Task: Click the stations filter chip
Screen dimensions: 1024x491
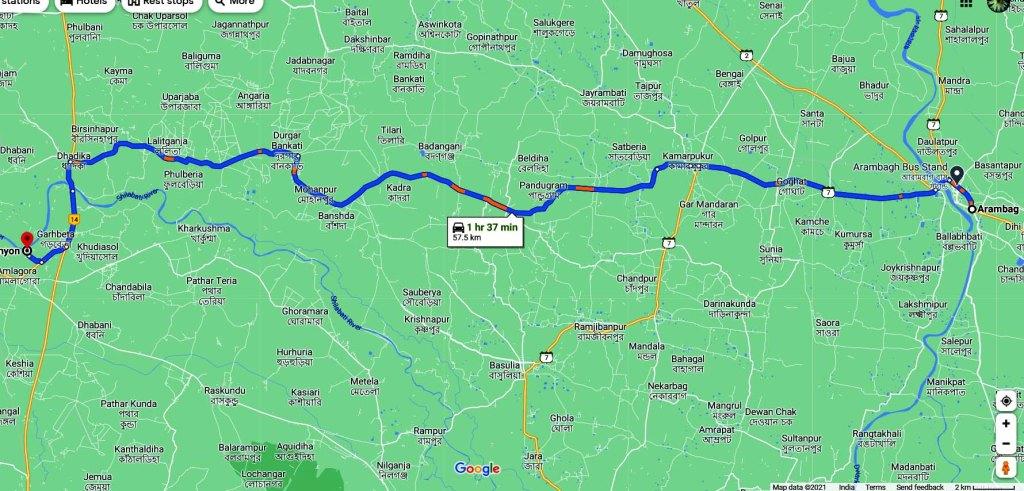Action: (22, 3)
